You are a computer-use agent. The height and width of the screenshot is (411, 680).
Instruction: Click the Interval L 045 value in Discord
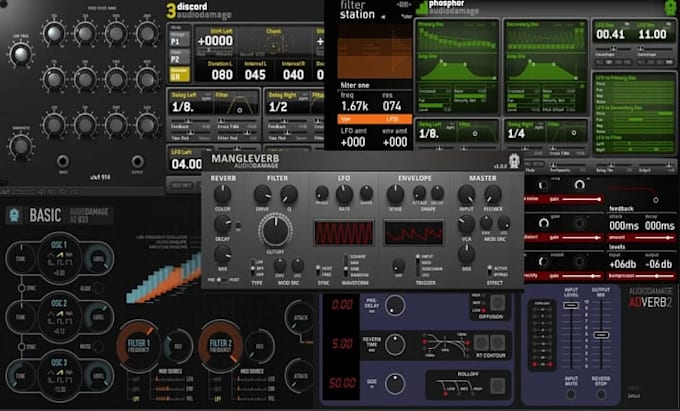[255, 75]
